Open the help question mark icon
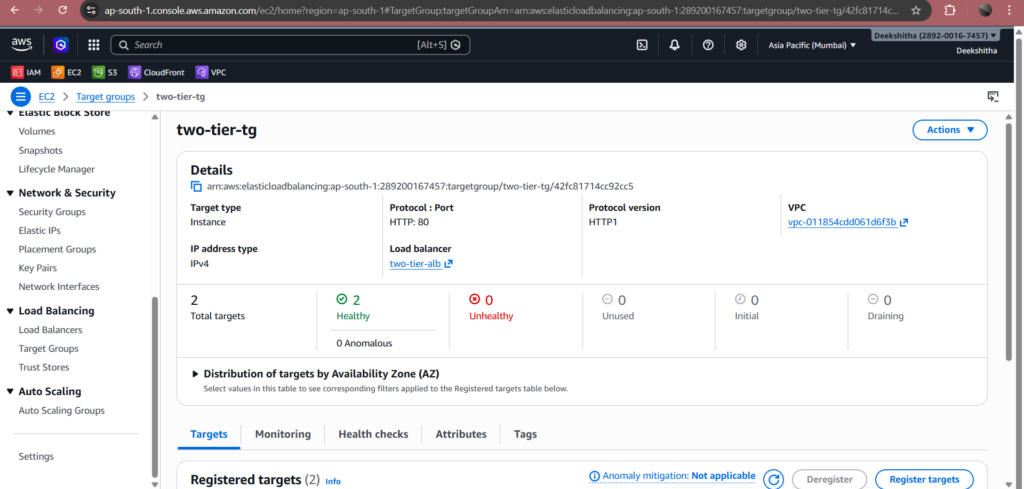This screenshot has width=1024, height=489. click(708, 45)
